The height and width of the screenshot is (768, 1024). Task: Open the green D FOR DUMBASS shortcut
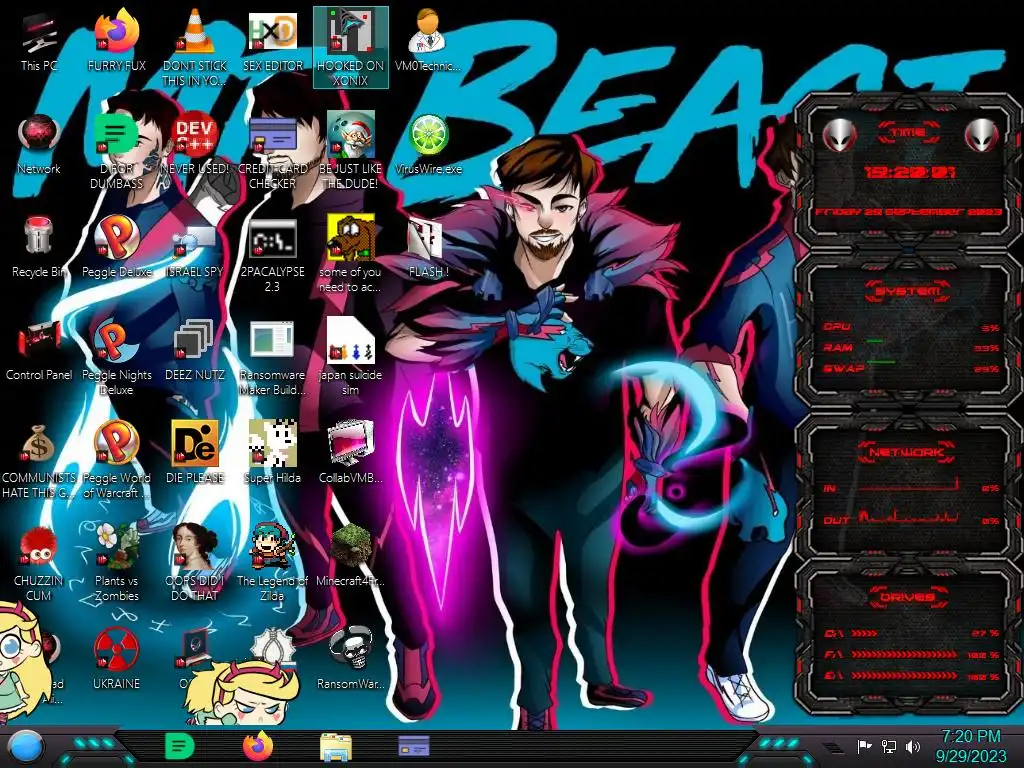pyautogui.click(x=116, y=151)
